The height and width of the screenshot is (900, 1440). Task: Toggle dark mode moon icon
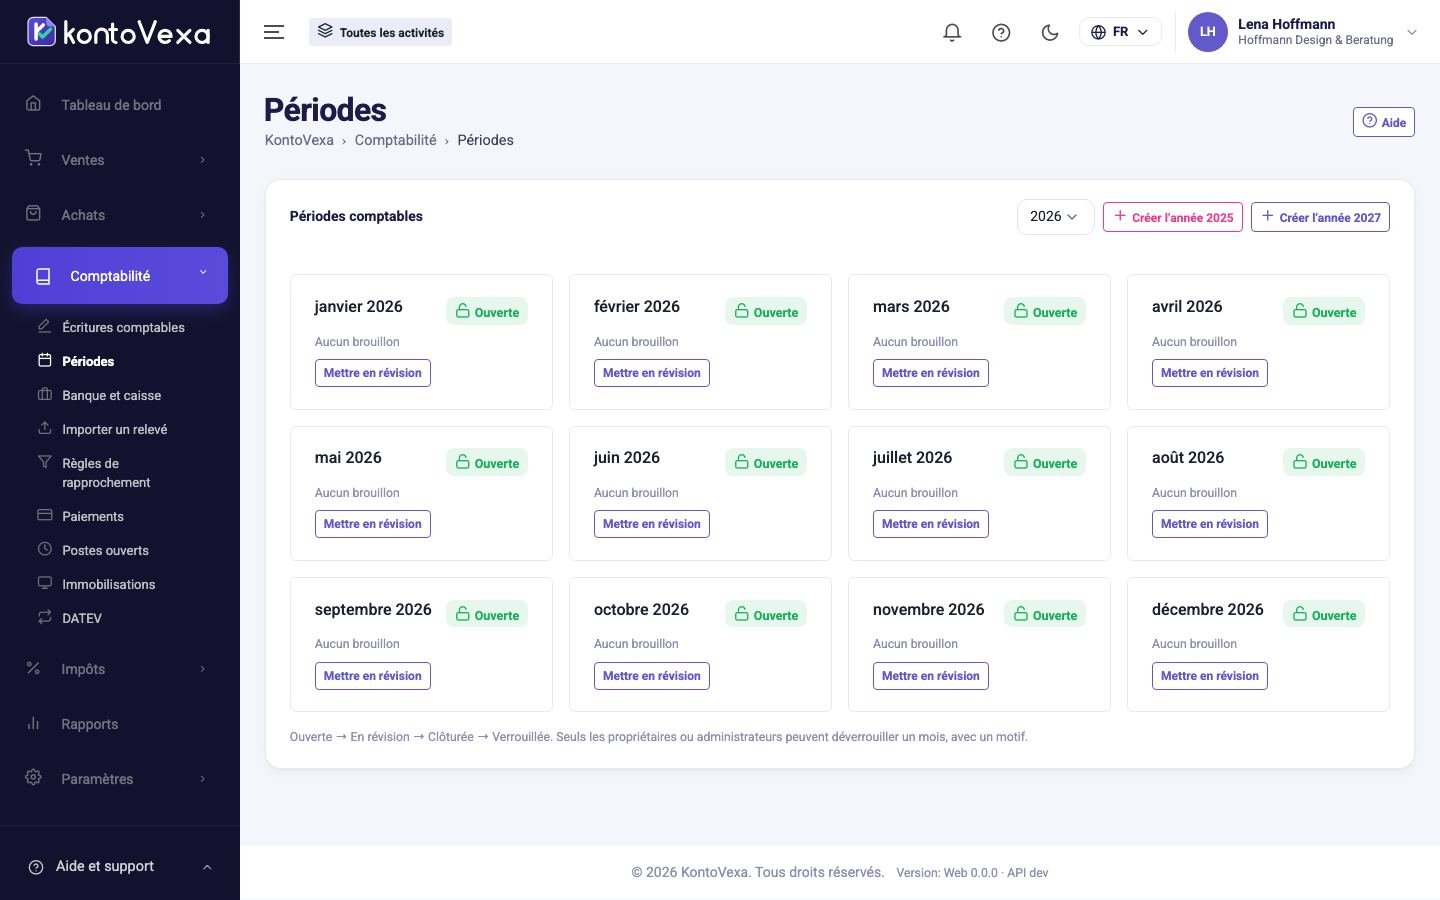coord(1050,32)
